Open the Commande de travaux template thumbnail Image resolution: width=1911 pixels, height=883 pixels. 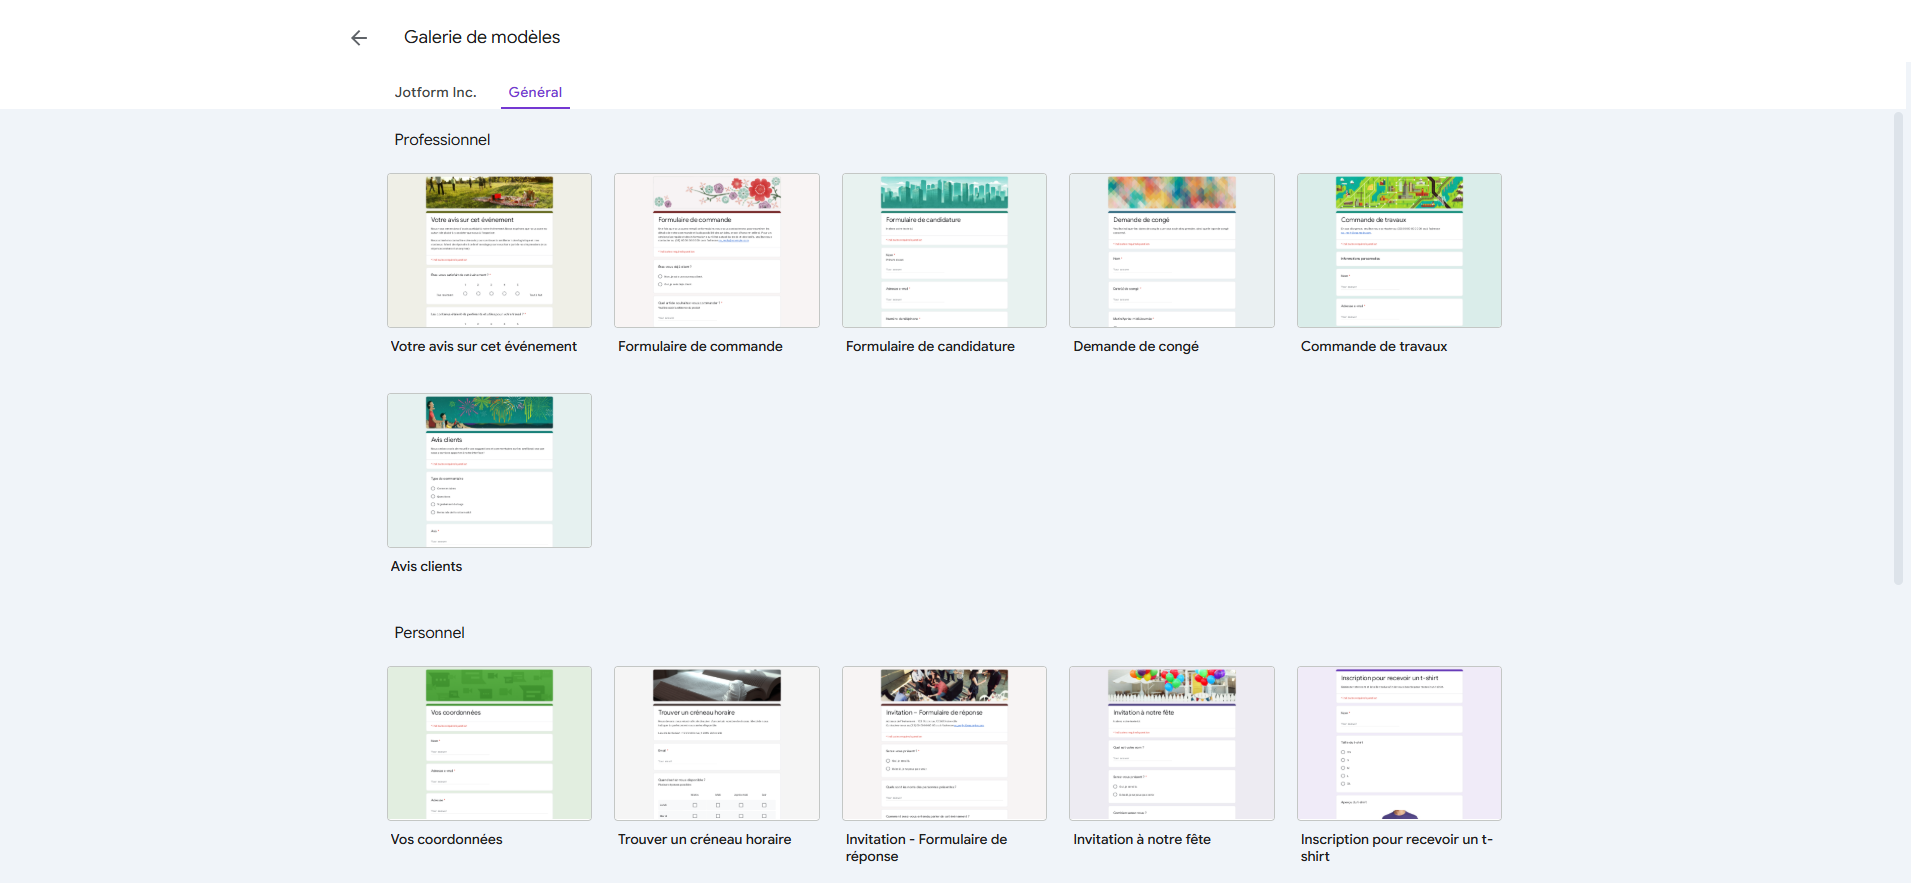tap(1399, 250)
